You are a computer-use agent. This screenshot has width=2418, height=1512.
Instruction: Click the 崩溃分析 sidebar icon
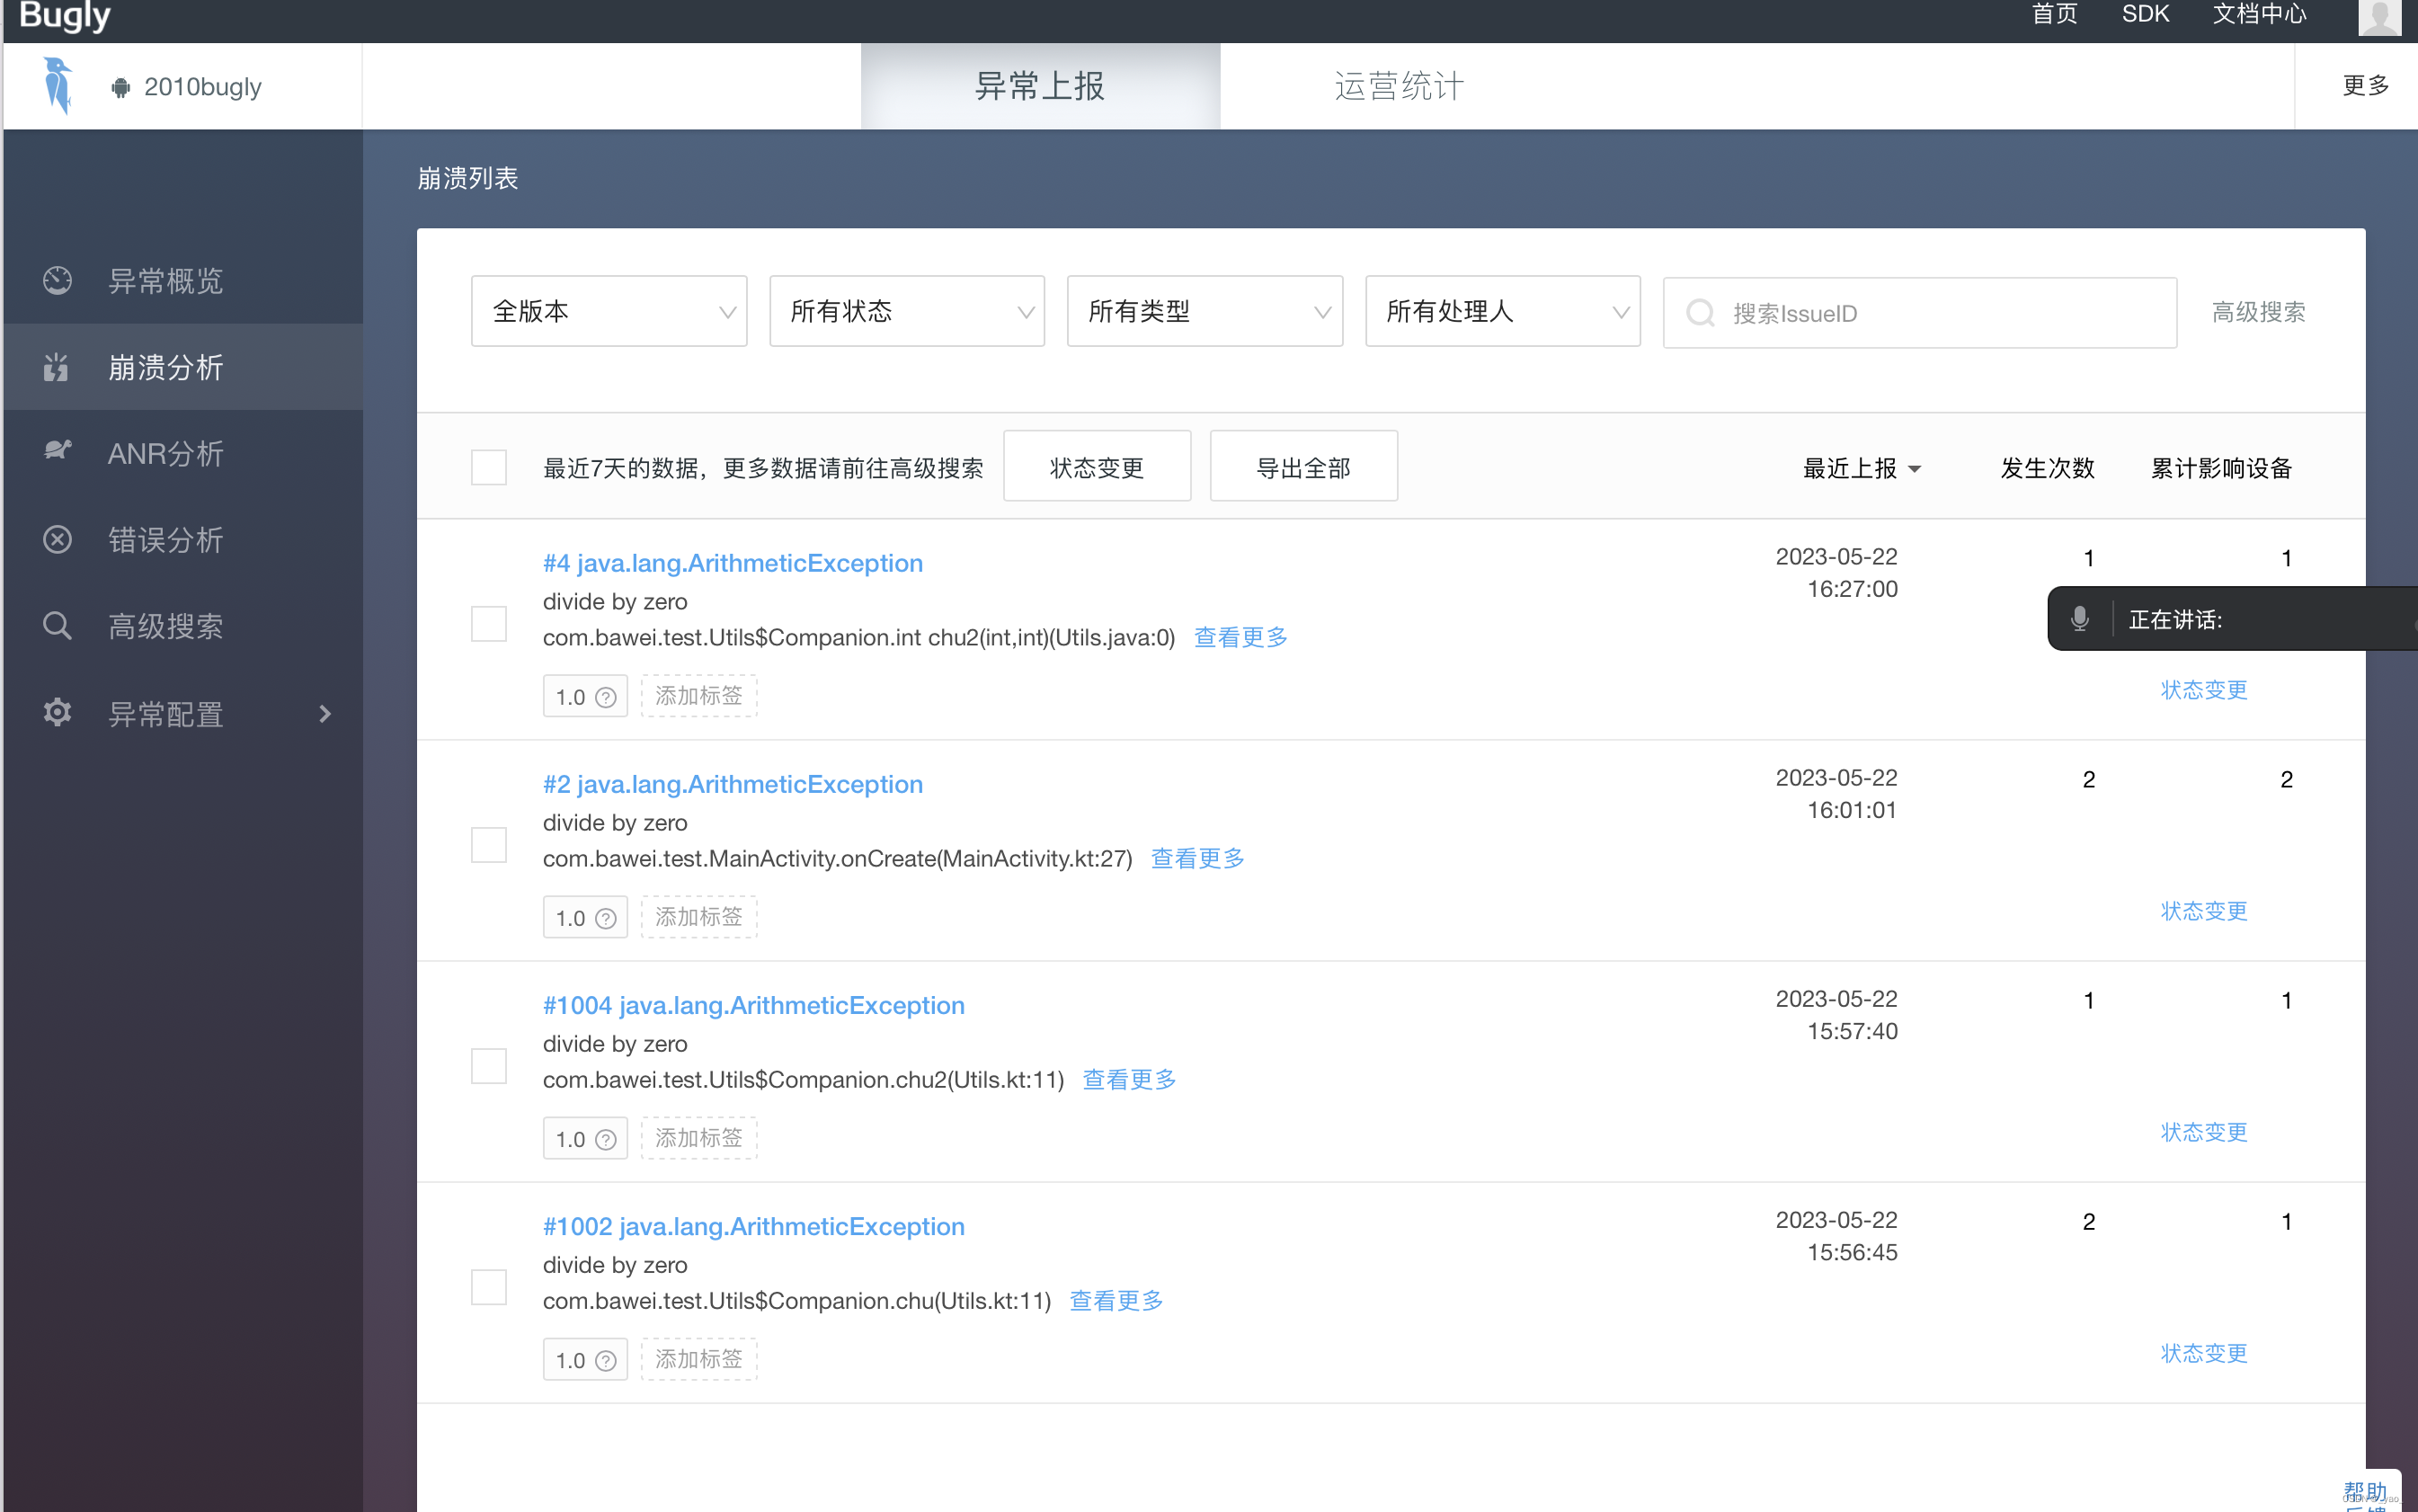57,367
